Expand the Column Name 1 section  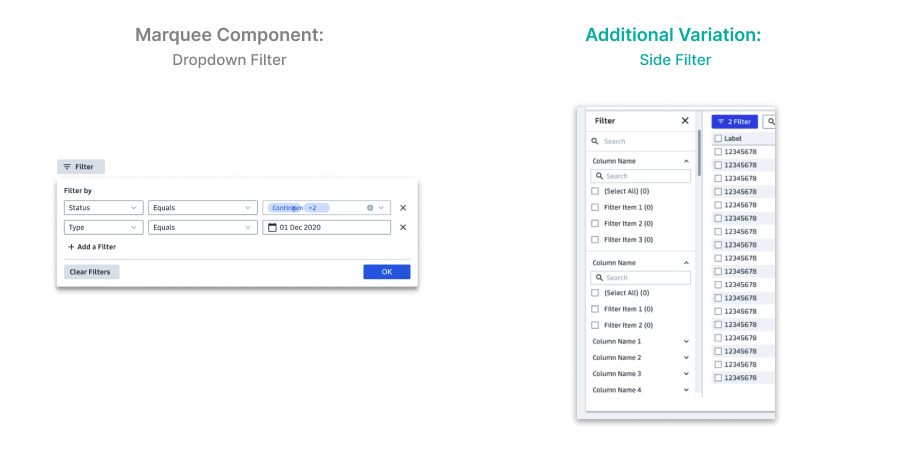tap(686, 341)
